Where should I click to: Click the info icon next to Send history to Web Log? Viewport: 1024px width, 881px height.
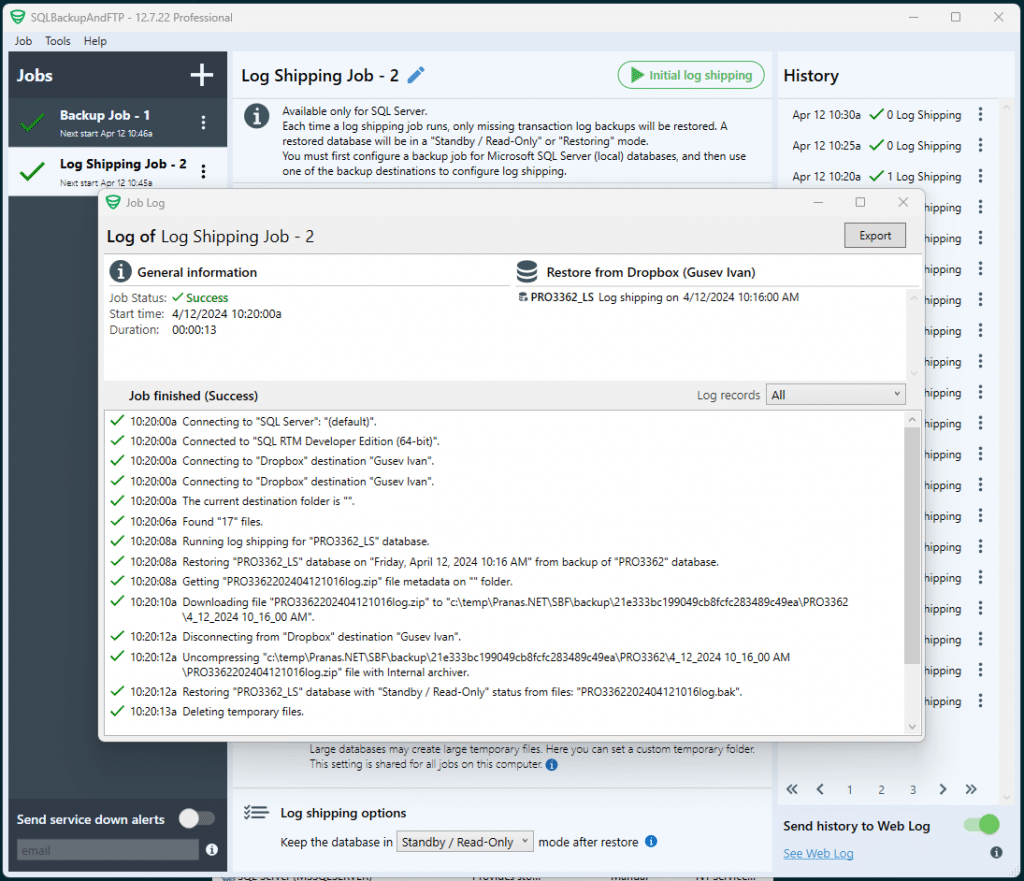pos(996,852)
